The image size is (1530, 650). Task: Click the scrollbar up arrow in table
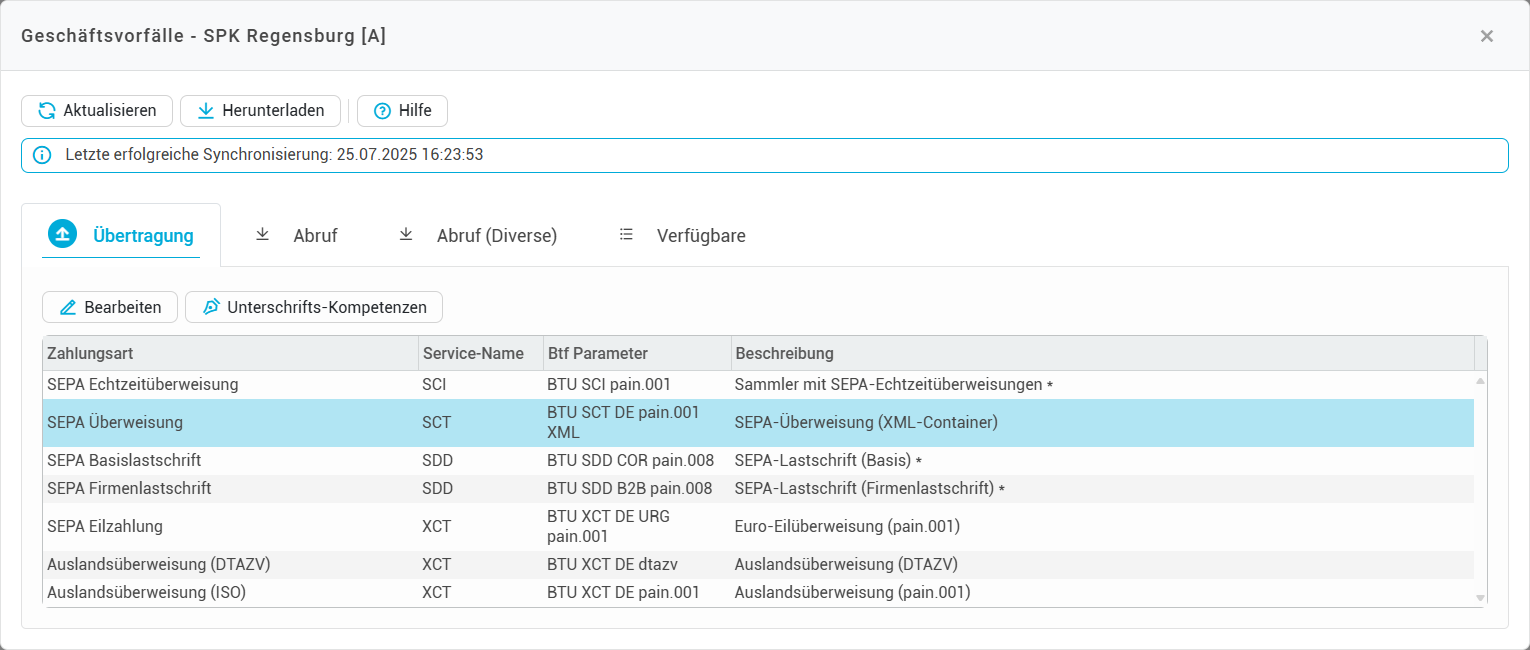click(1480, 381)
